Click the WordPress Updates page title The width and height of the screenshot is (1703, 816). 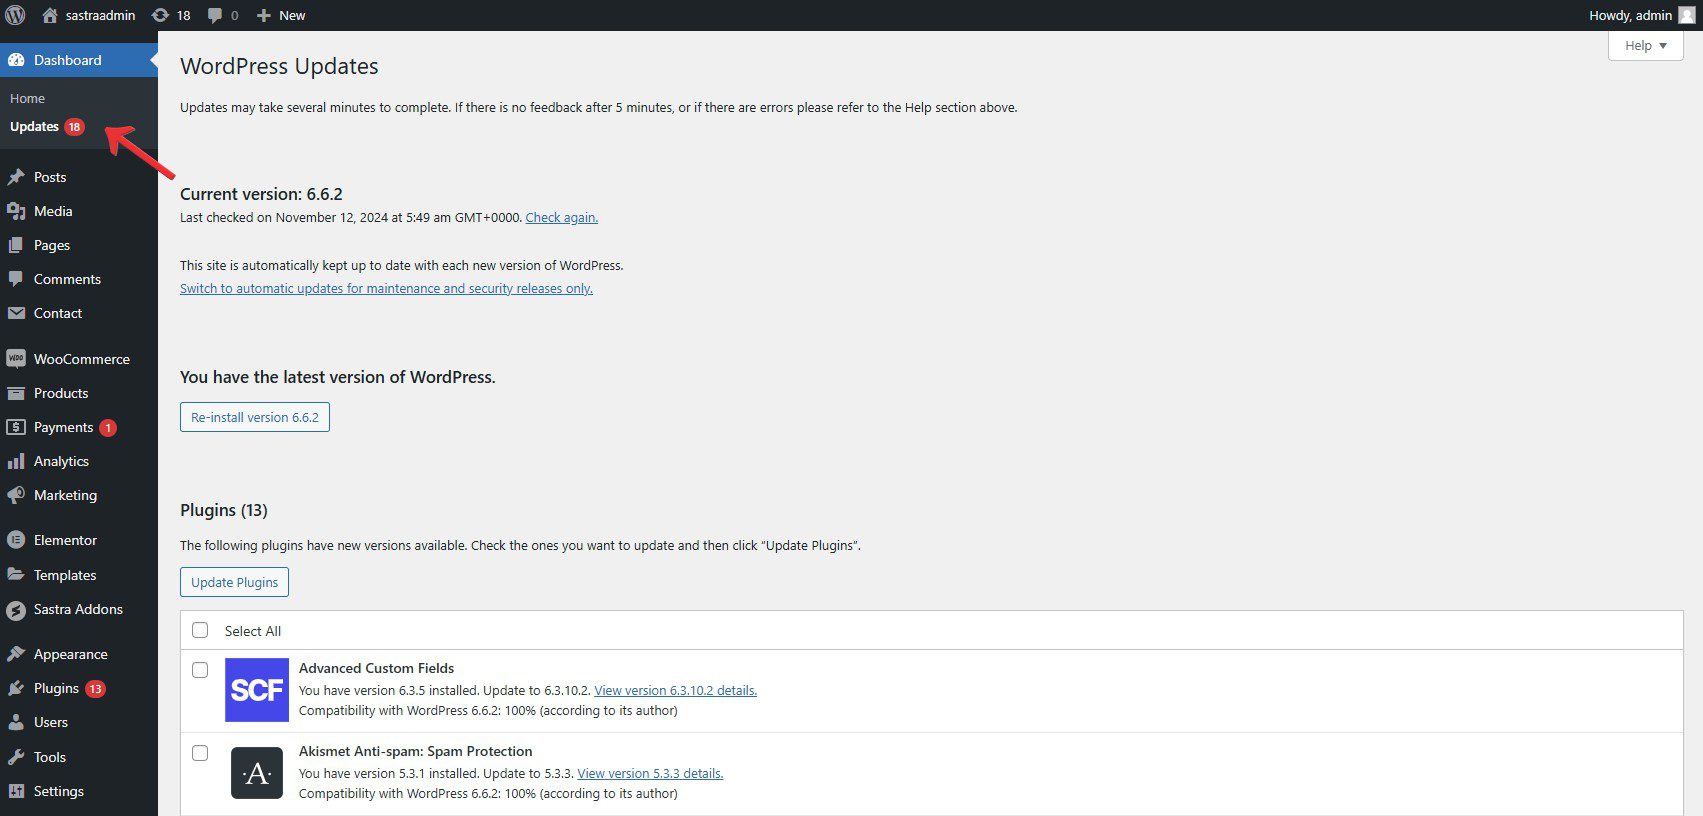(279, 66)
